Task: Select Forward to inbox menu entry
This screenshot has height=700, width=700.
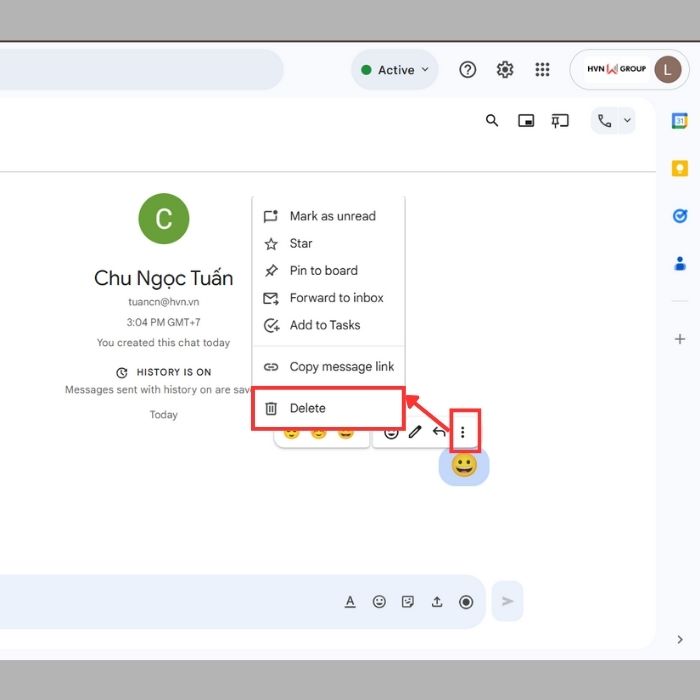Action: click(x=329, y=298)
